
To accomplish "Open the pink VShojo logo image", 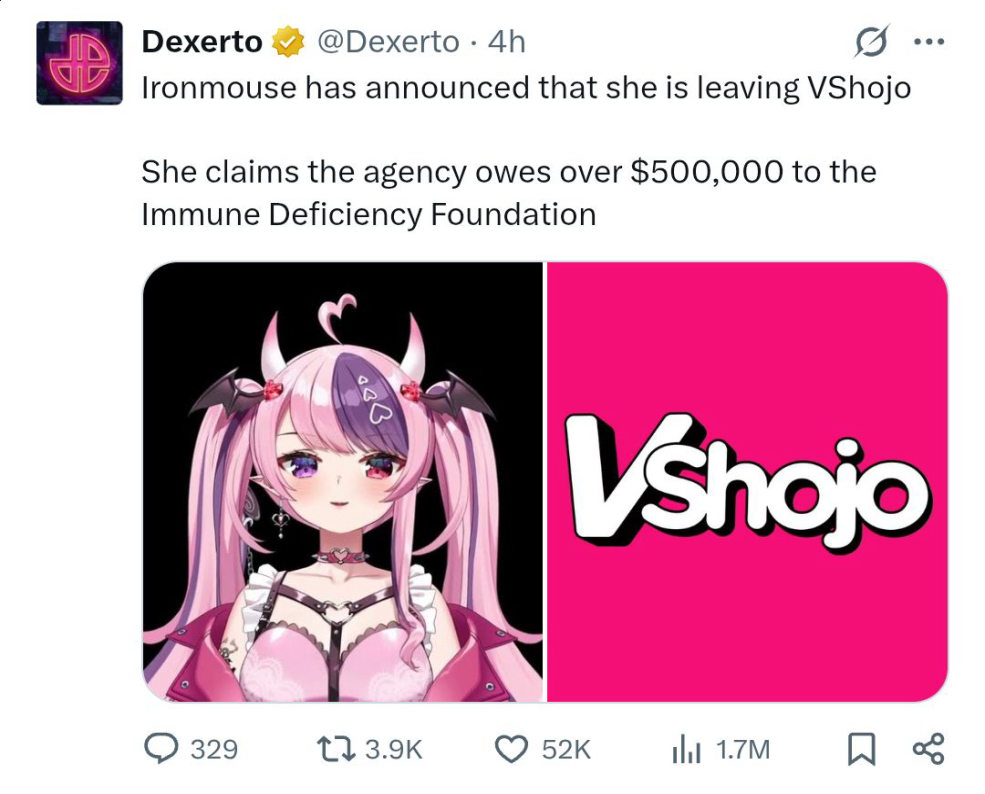I will click(747, 482).
